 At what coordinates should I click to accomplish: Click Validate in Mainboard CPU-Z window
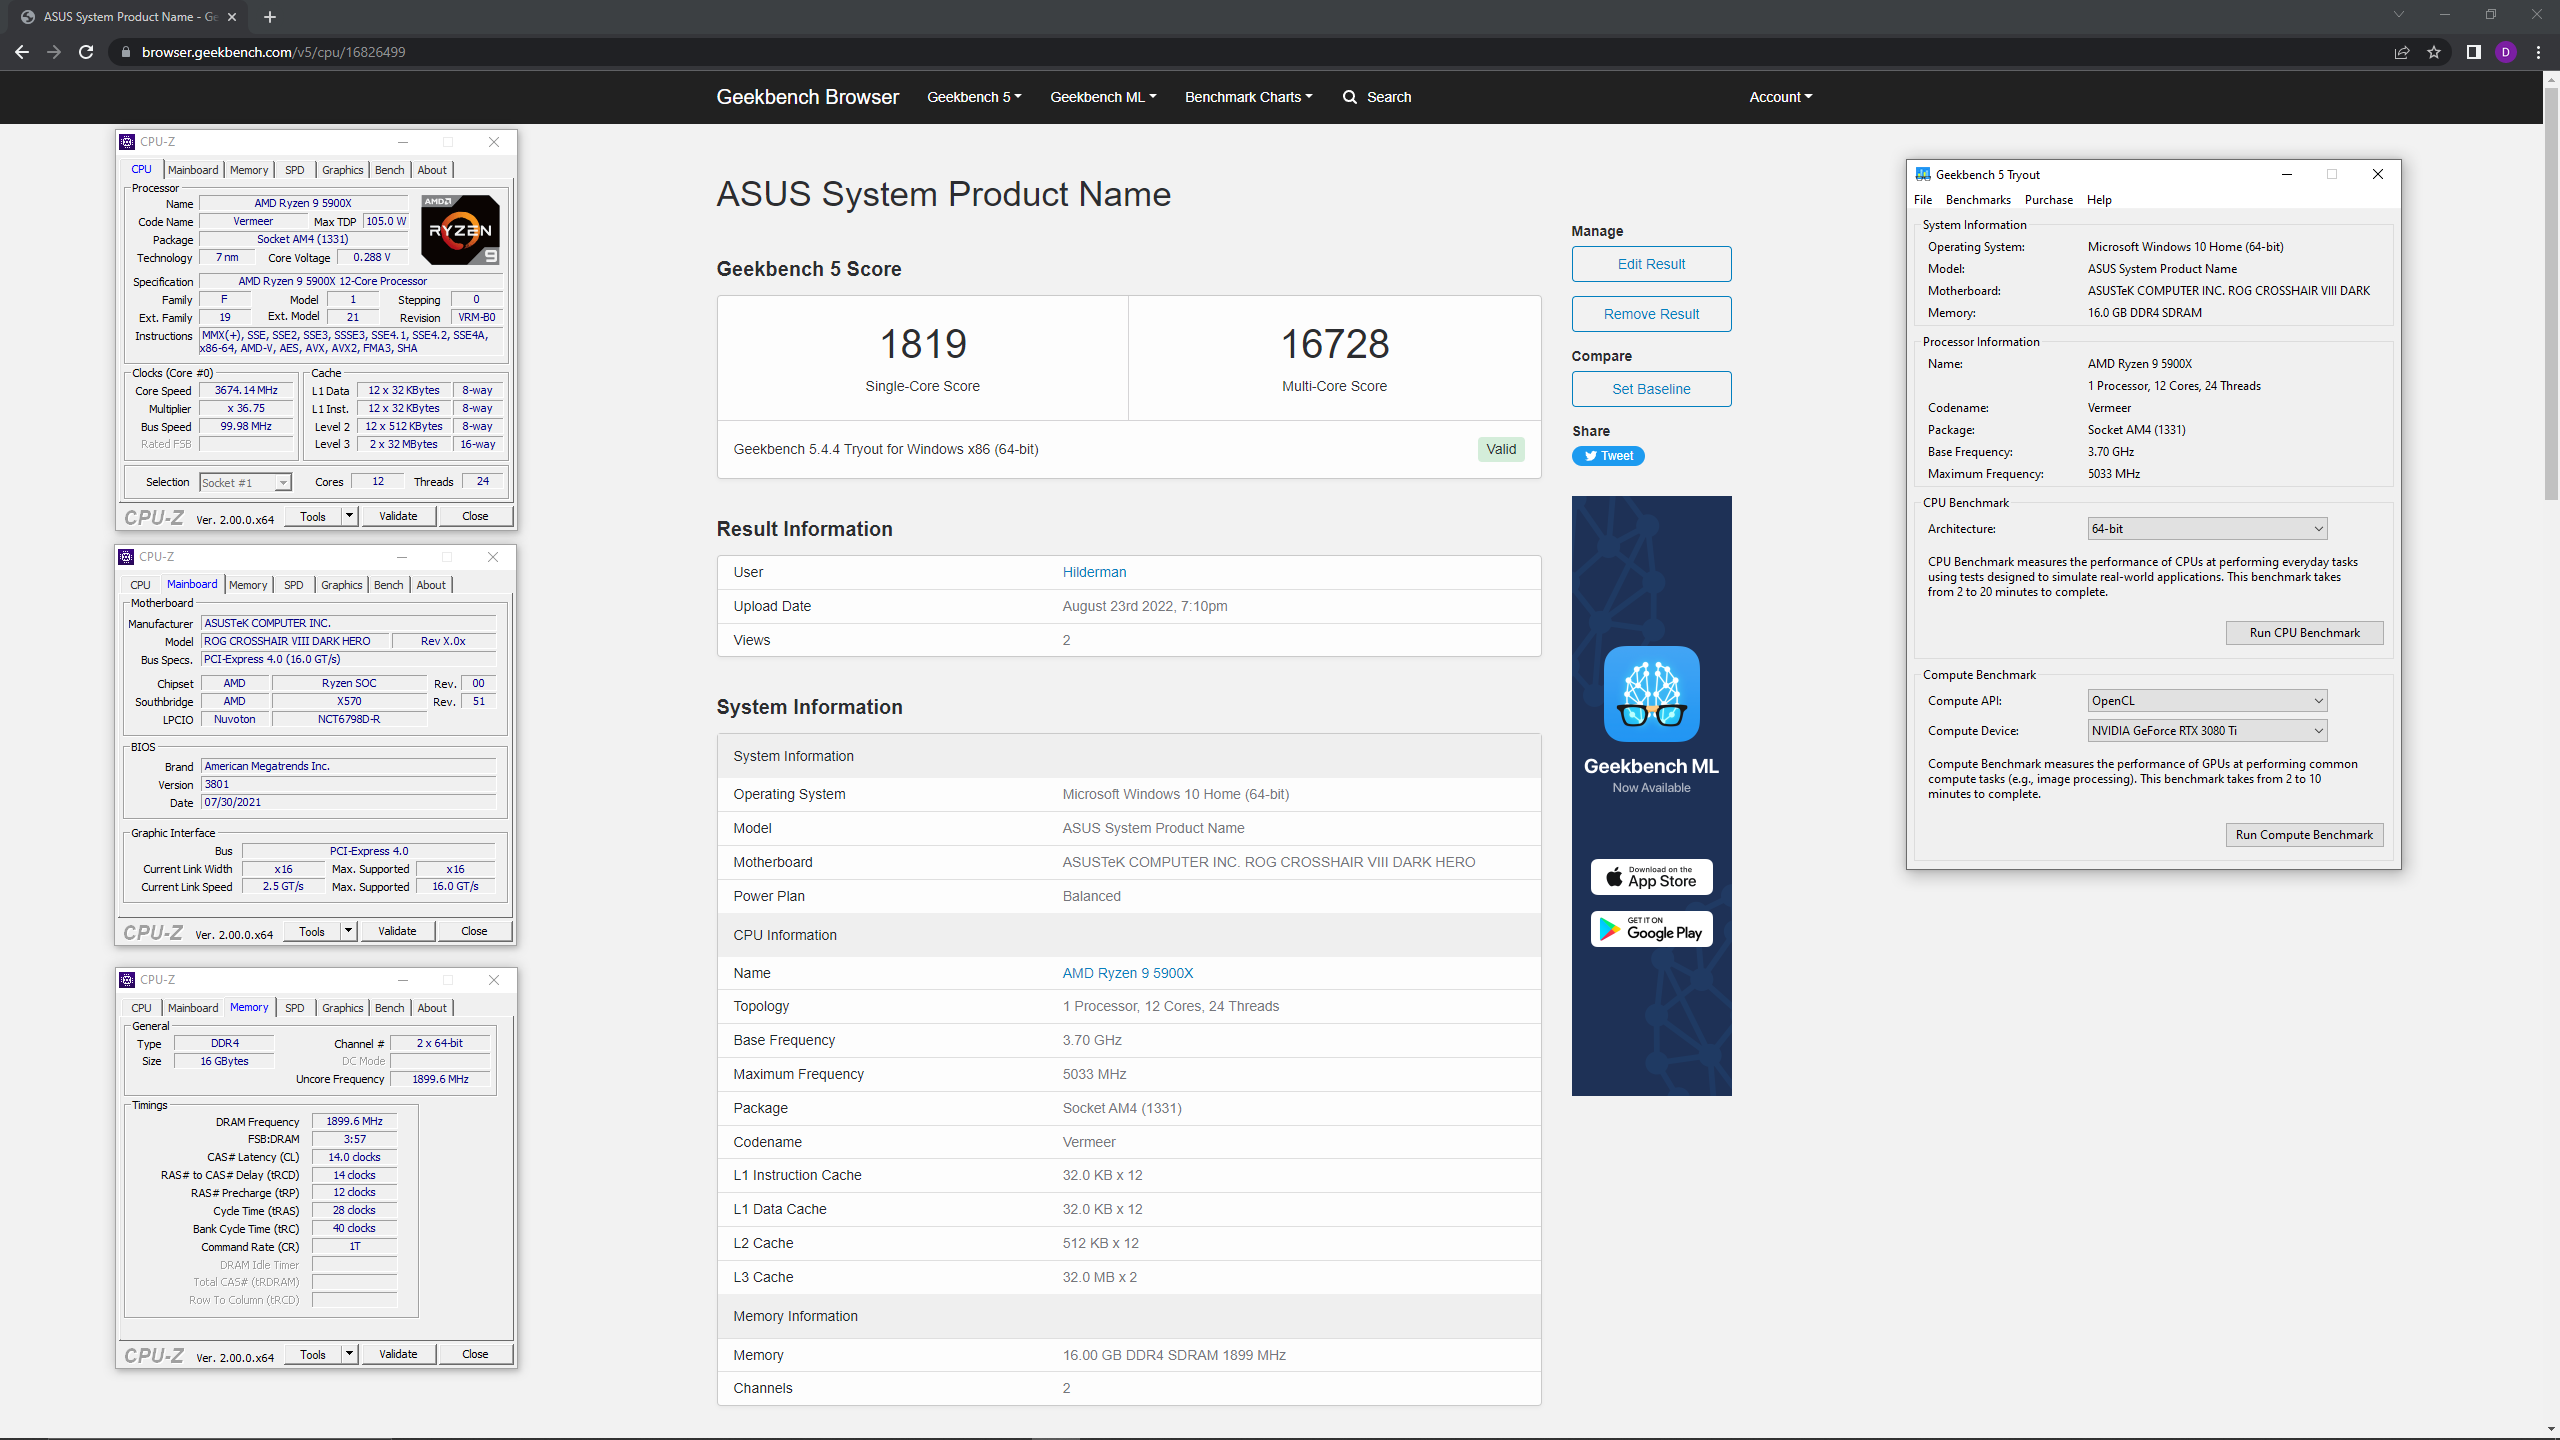pos(397,931)
